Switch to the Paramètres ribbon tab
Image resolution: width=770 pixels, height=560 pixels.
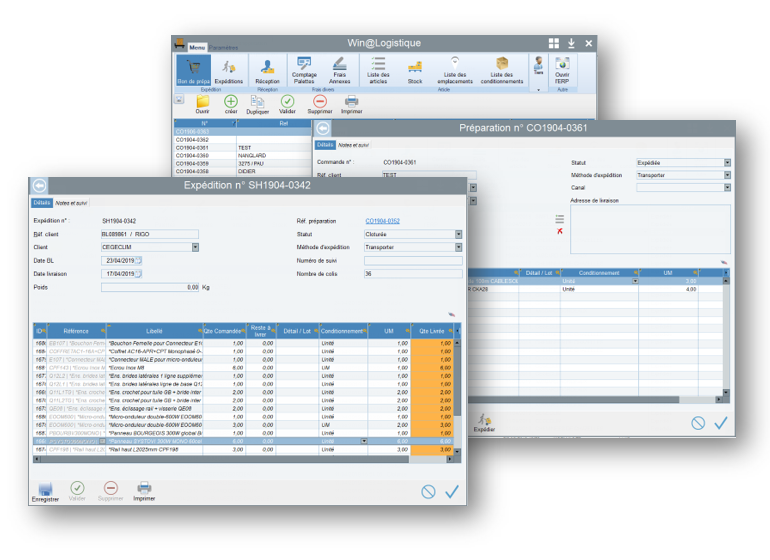223,48
